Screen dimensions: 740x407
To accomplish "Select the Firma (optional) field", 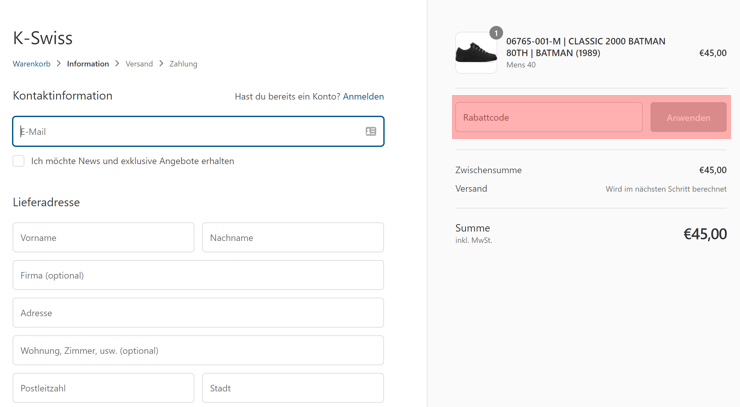I will pyautogui.click(x=198, y=275).
